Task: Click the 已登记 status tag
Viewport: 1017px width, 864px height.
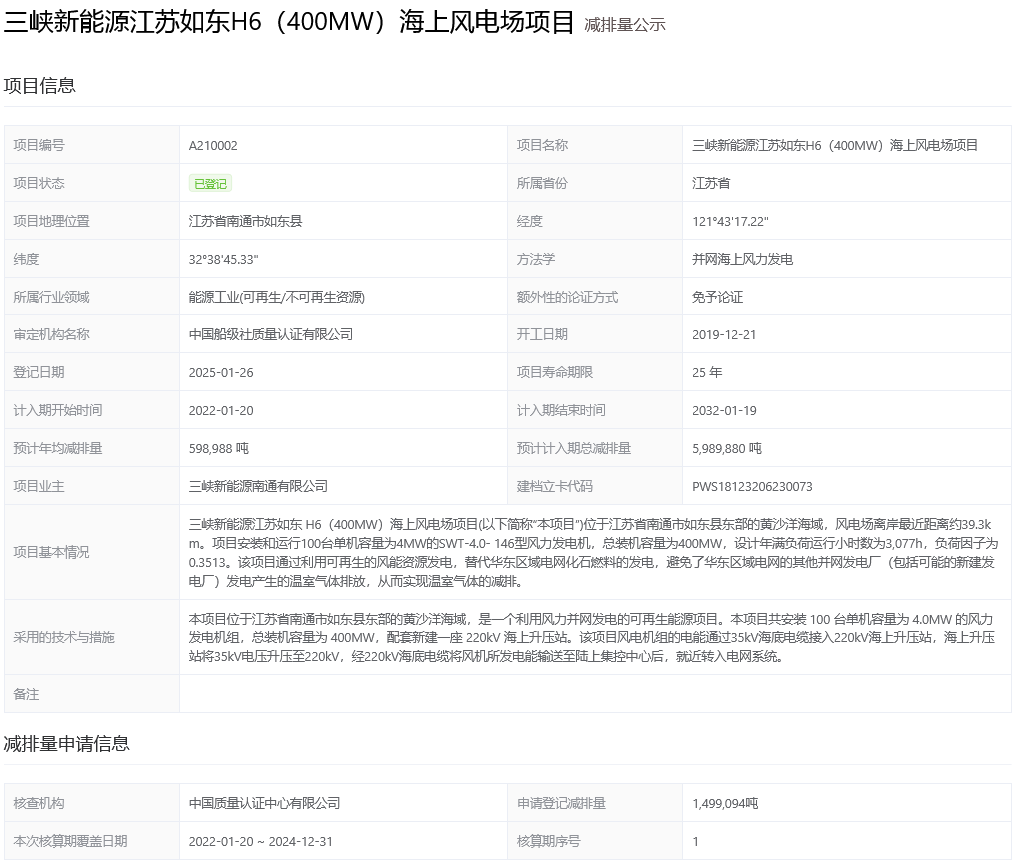Action: coord(210,184)
